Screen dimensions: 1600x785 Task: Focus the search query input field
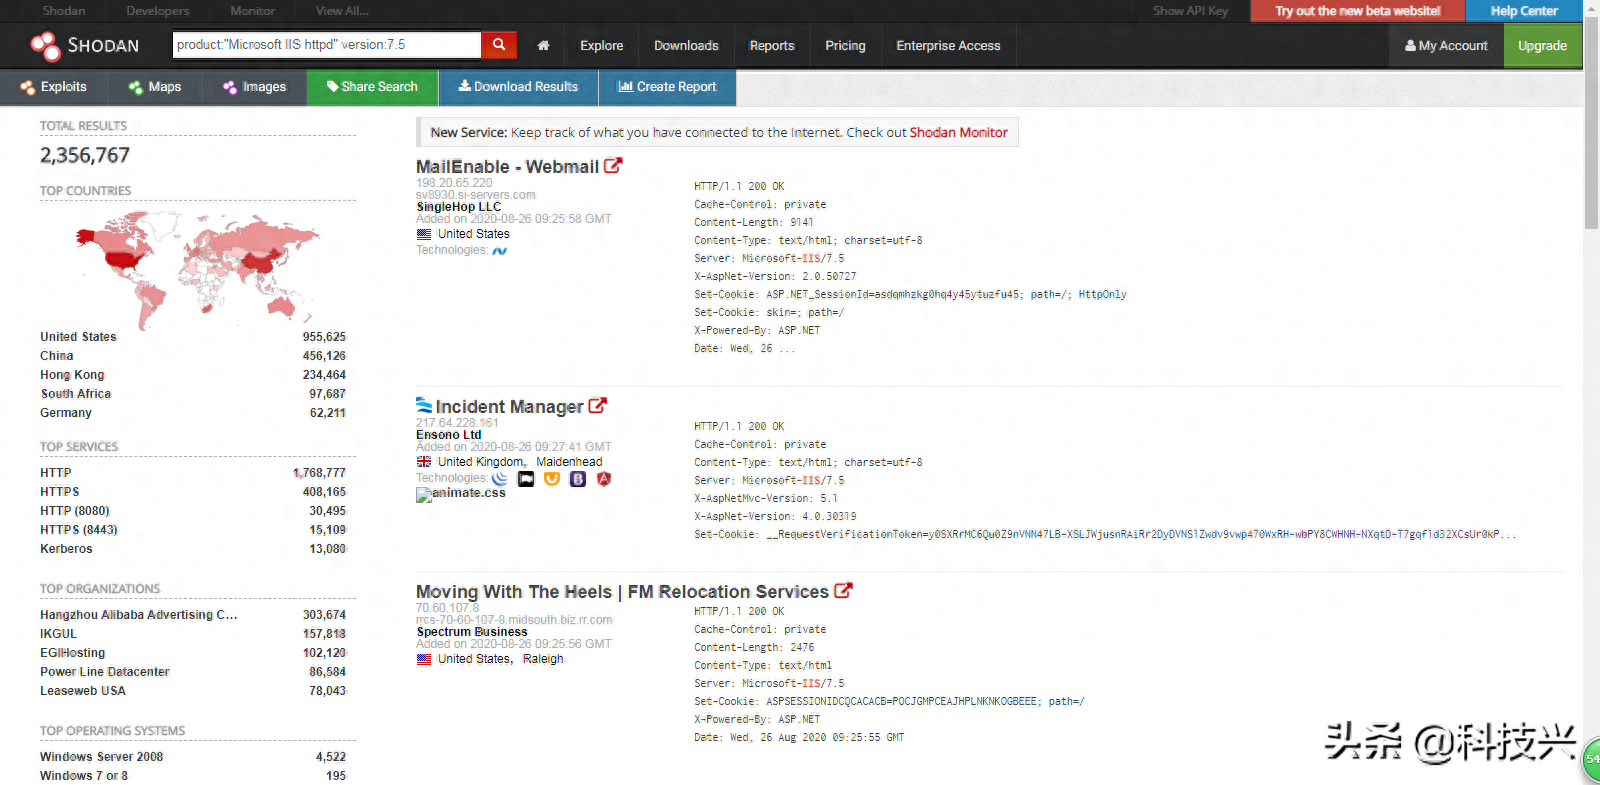tap(327, 45)
